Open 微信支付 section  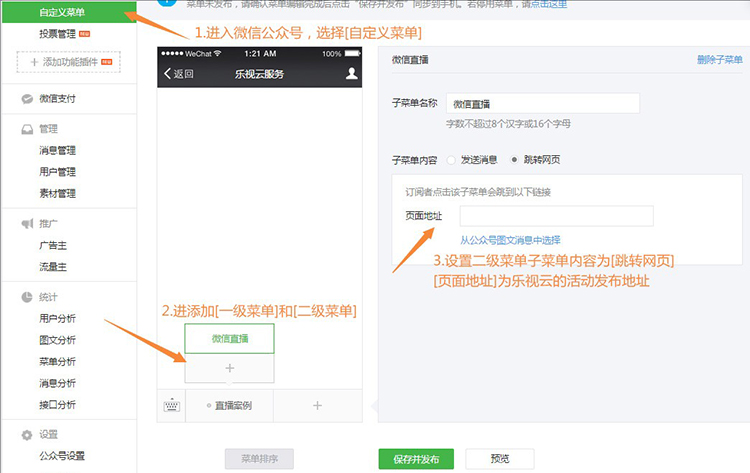click(x=57, y=99)
